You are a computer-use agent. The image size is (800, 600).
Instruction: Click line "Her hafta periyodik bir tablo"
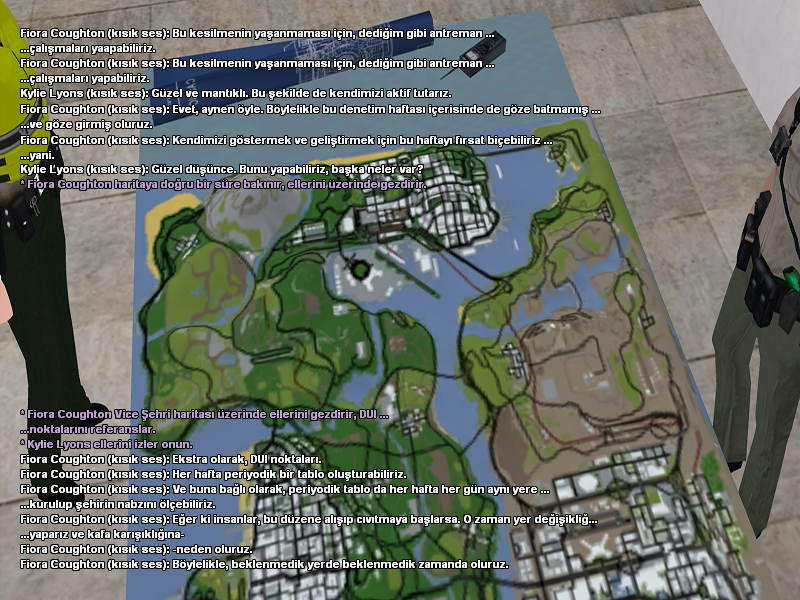tap(213, 474)
